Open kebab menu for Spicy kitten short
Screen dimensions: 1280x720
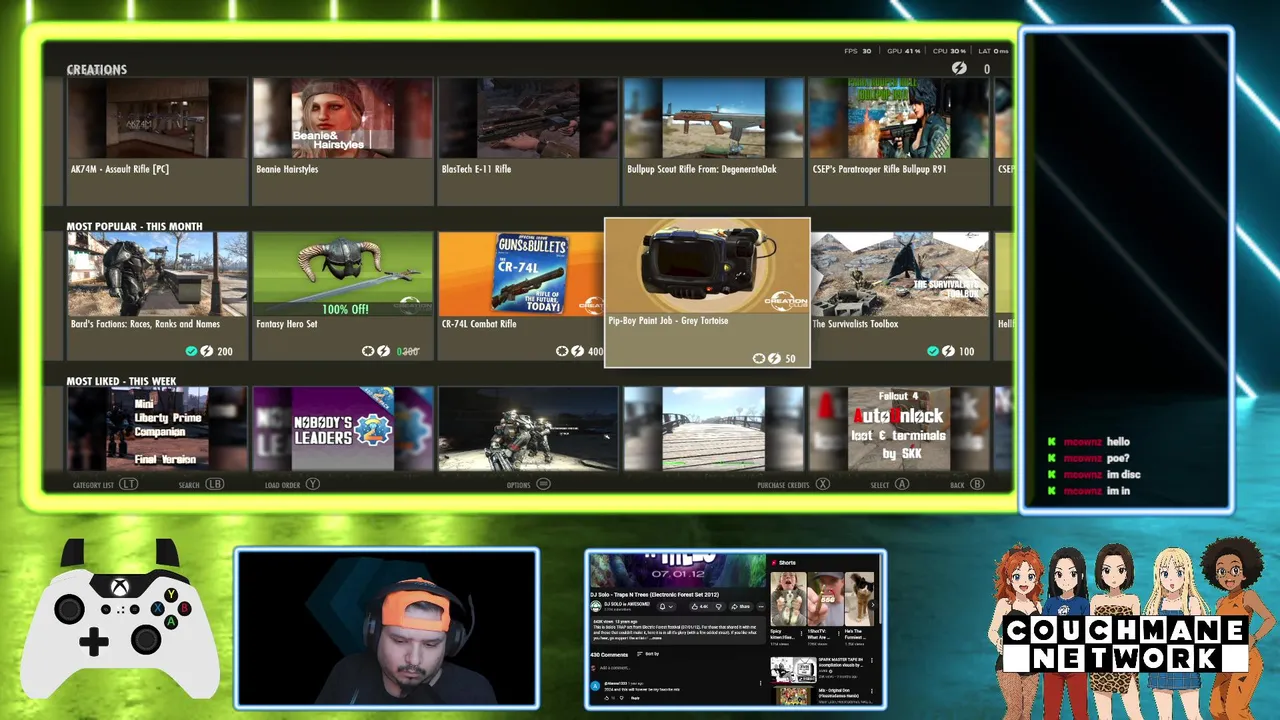(x=801, y=634)
